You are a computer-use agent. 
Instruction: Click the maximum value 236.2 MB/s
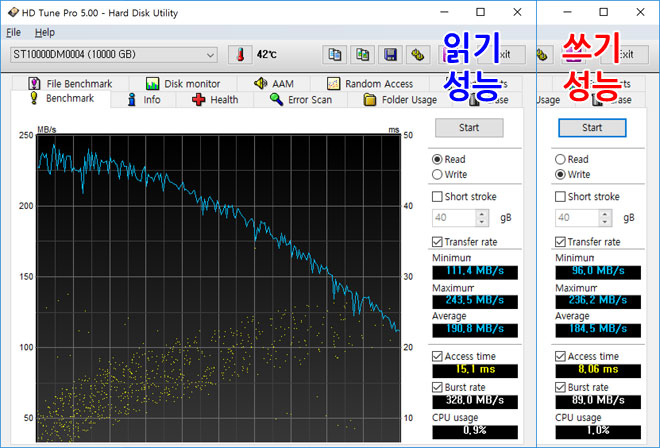tap(598, 301)
